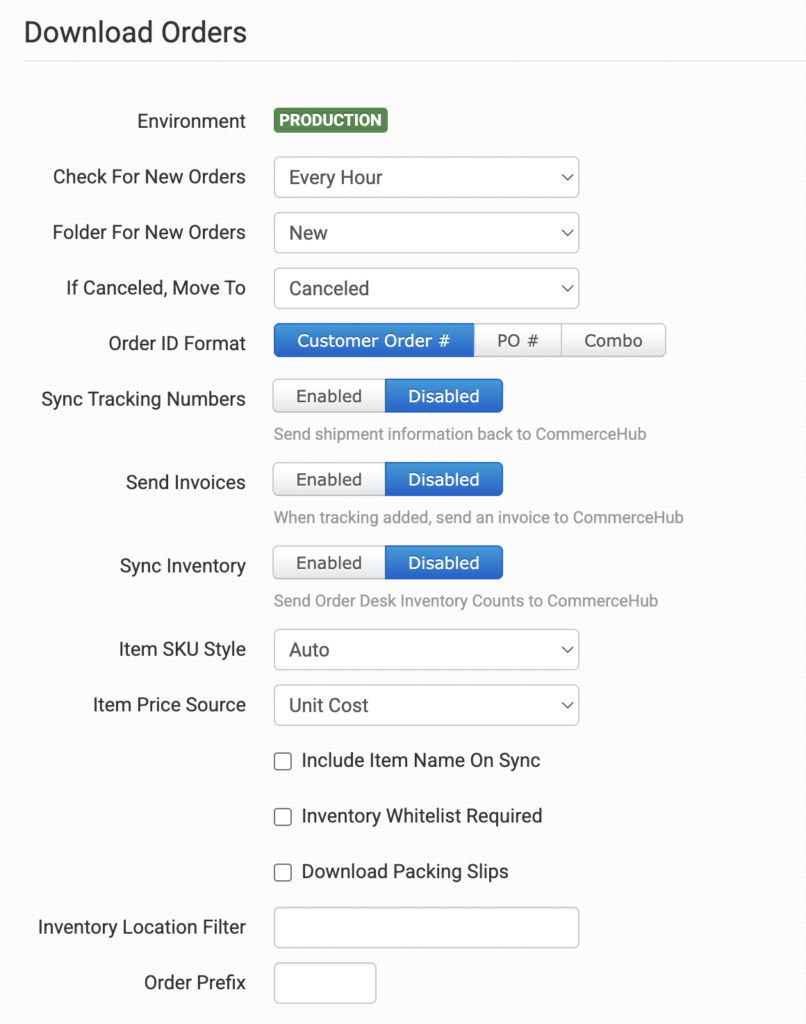
Task: Open the Item Price Source dropdown
Action: point(426,705)
